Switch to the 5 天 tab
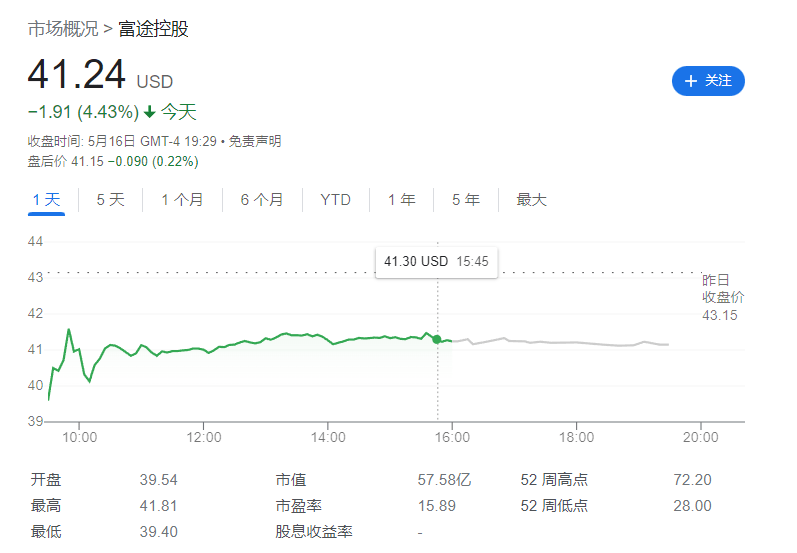The image size is (797, 553). (x=110, y=200)
